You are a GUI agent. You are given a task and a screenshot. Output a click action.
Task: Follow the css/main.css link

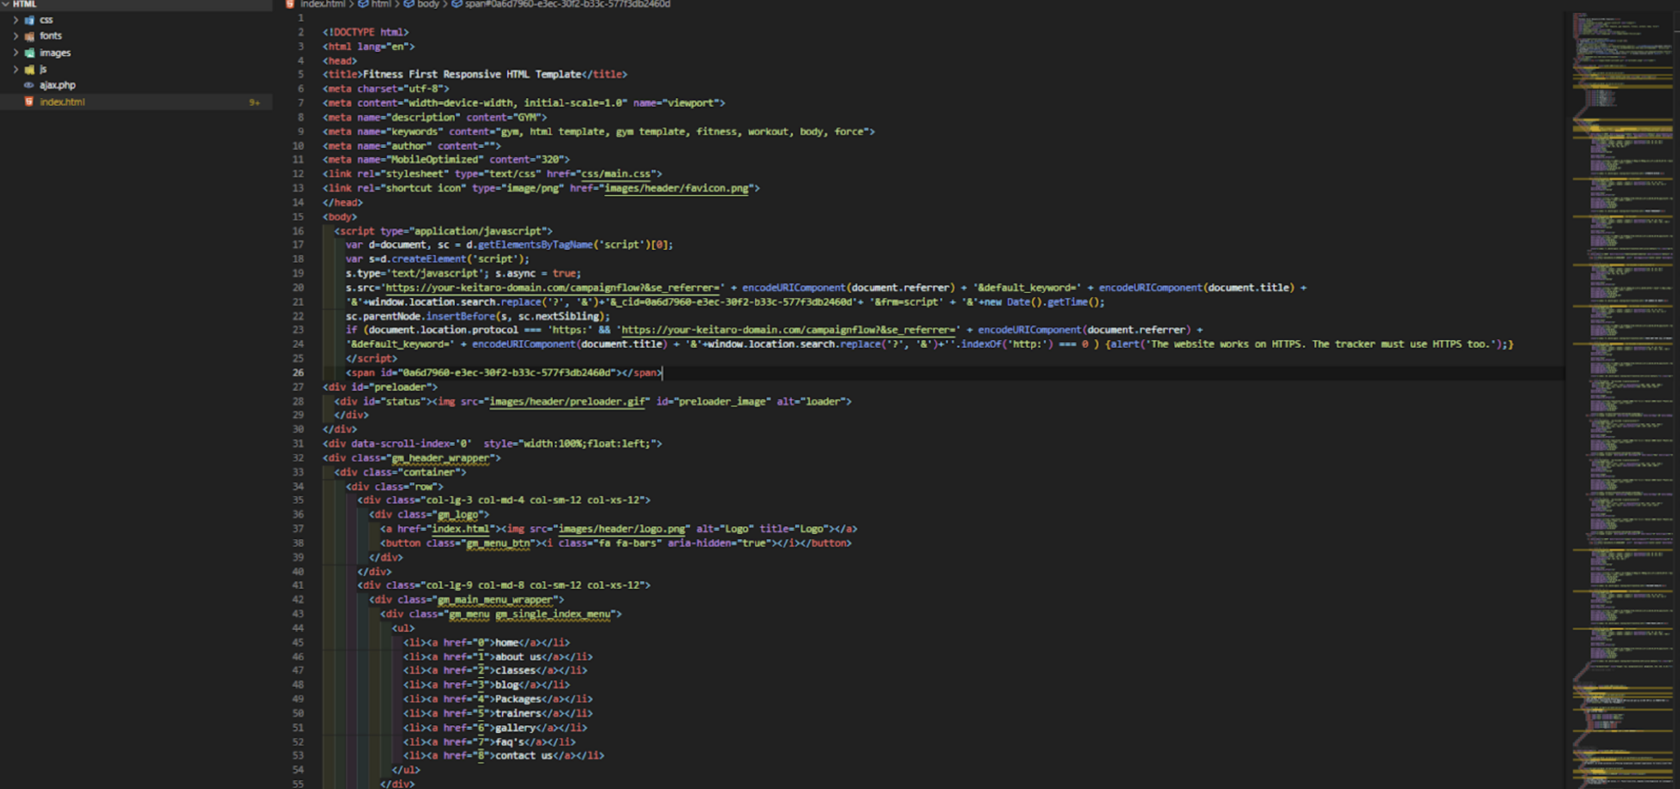click(x=617, y=174)
